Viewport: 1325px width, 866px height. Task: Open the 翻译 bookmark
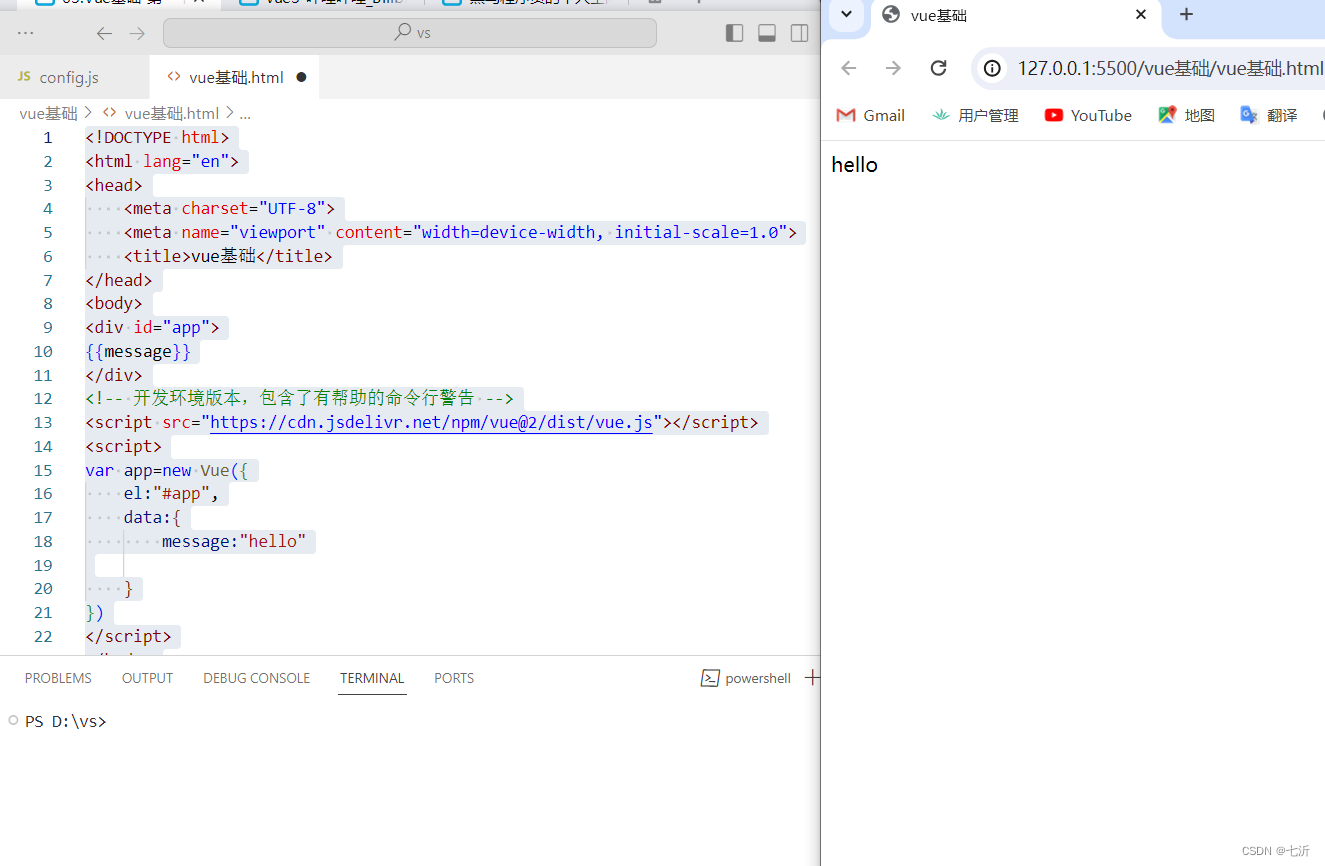click(x=1269, y=115)
